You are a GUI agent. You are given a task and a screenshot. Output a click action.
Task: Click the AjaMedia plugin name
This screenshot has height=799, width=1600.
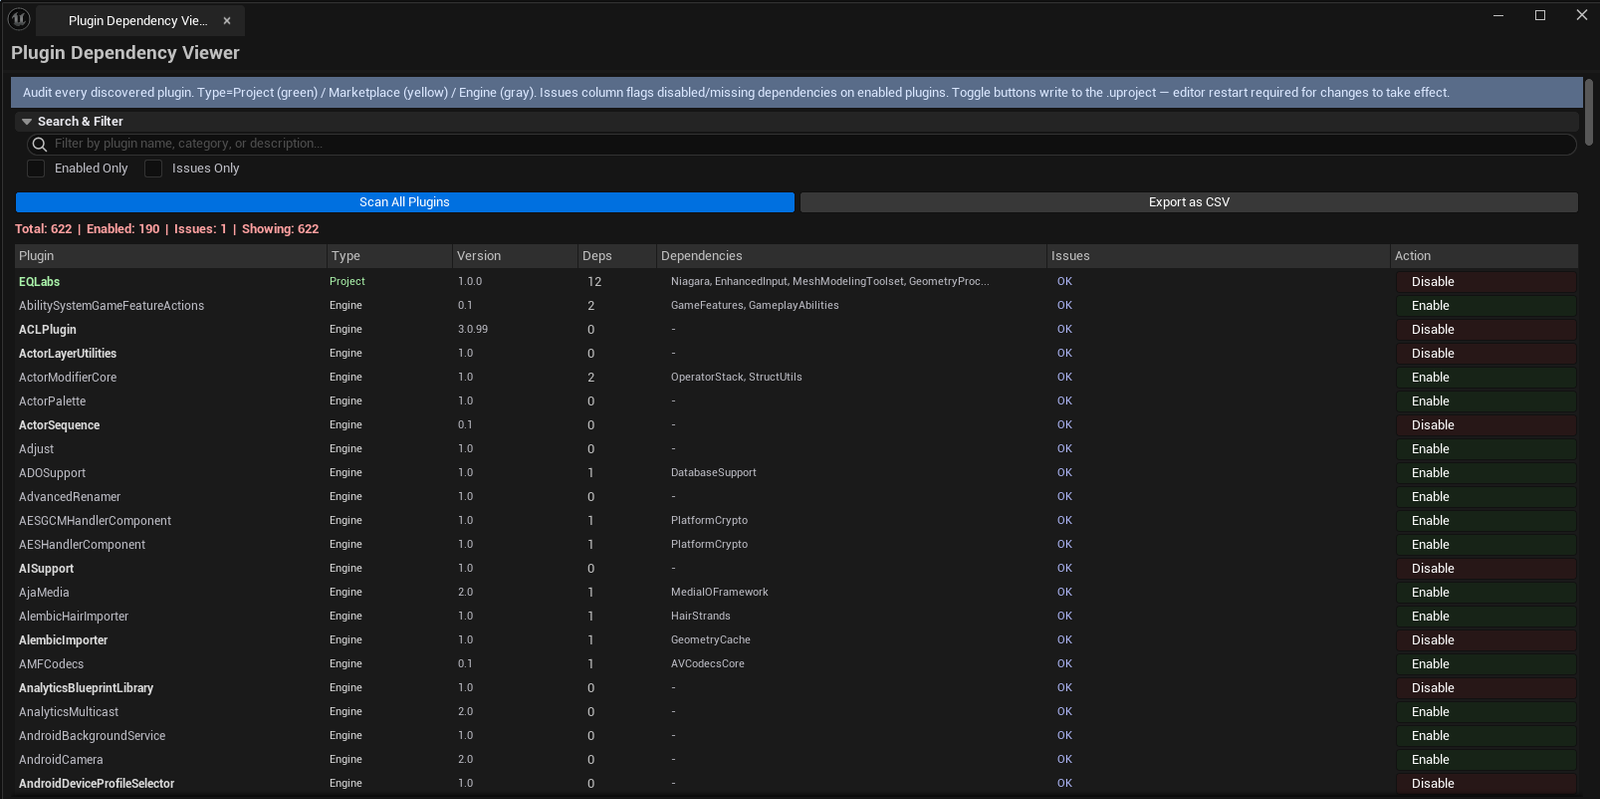click(44, 593)
